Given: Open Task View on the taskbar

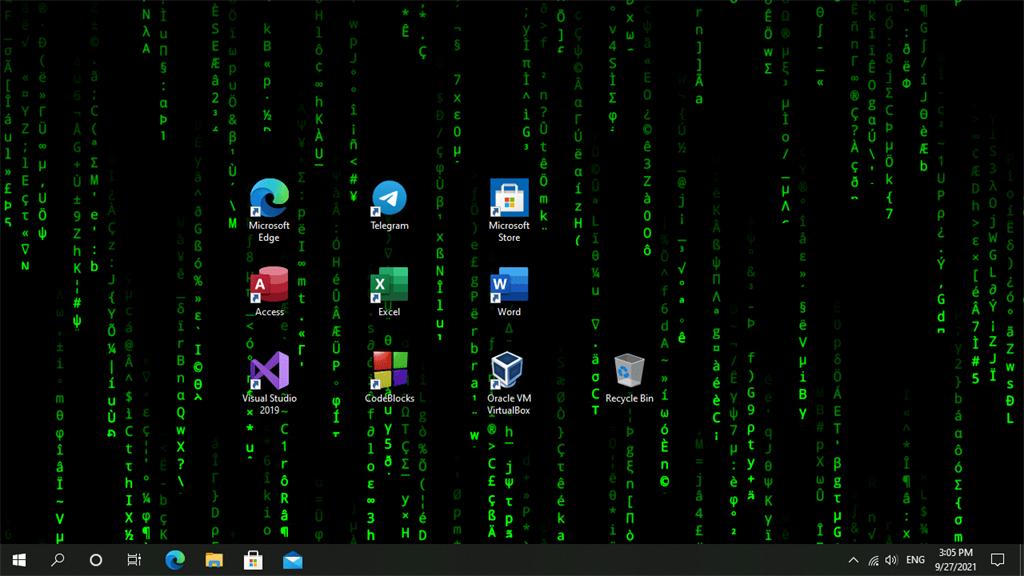Looking at the screenshot, I should coord(135,560).
